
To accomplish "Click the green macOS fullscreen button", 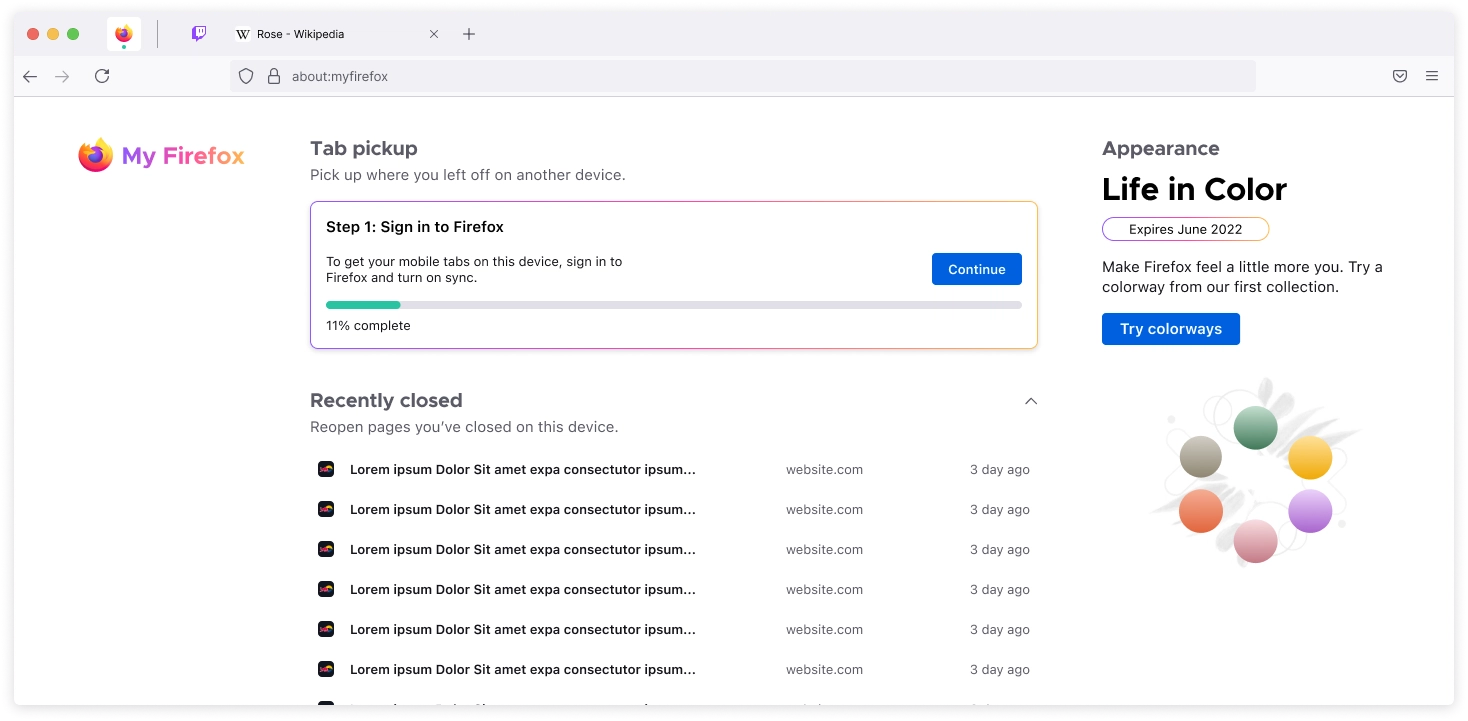I will point(73,34).
